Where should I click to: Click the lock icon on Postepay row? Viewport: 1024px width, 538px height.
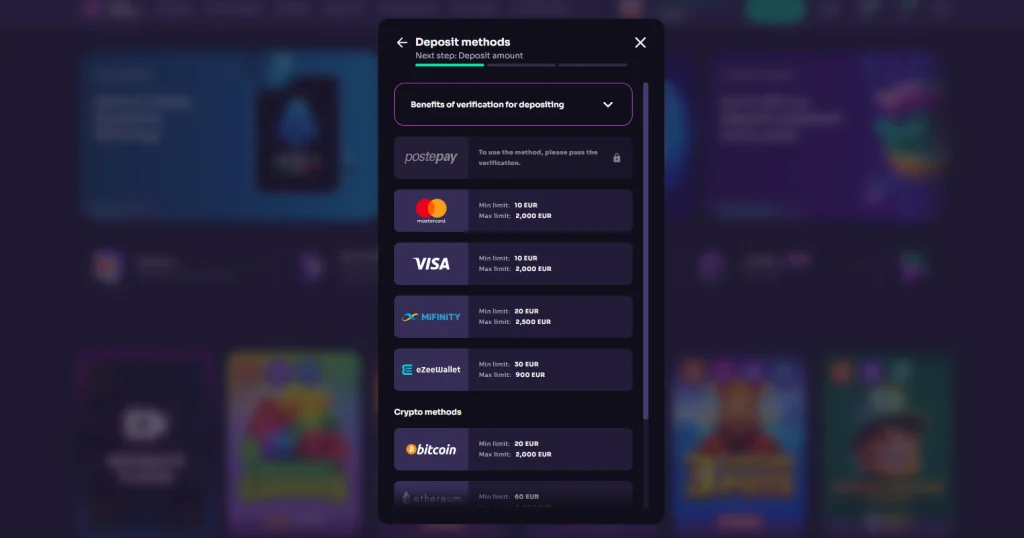pyautogui.click(x=616, y=158)
